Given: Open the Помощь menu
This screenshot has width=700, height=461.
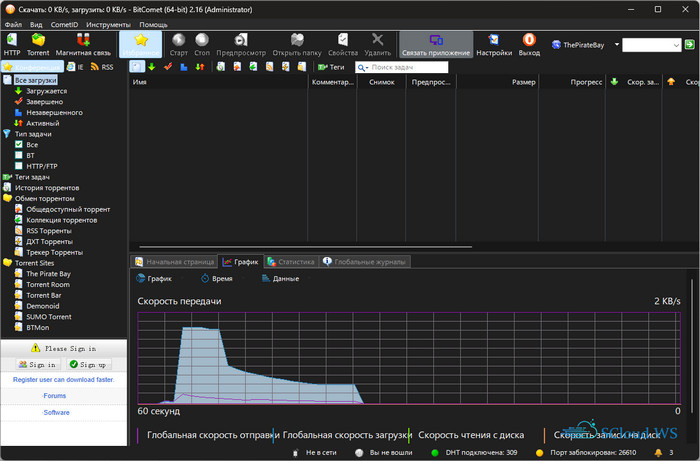Looking at the screenshot, I should (153, 25).
